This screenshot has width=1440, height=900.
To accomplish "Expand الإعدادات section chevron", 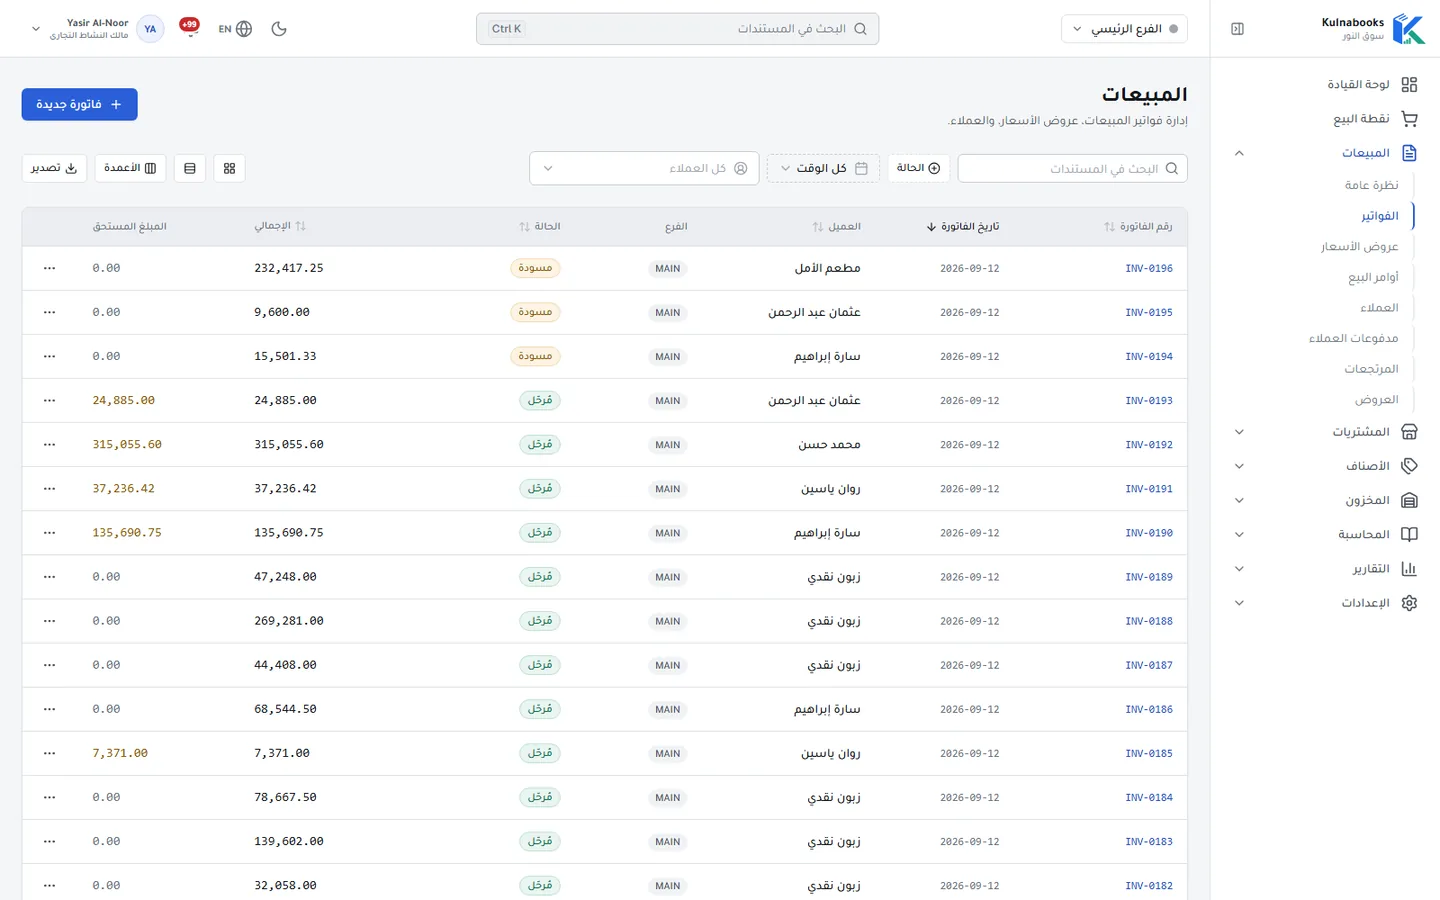I will [1239, 603].
